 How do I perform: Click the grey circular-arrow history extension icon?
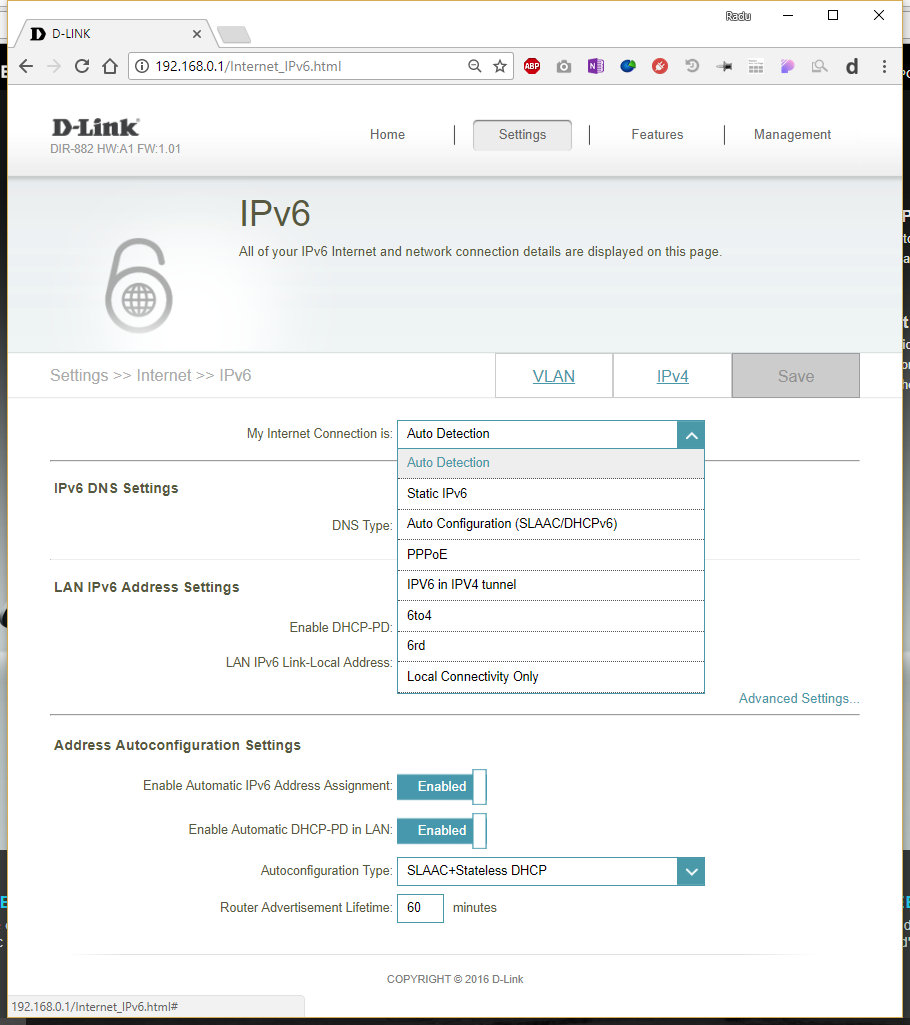[692, 66]
